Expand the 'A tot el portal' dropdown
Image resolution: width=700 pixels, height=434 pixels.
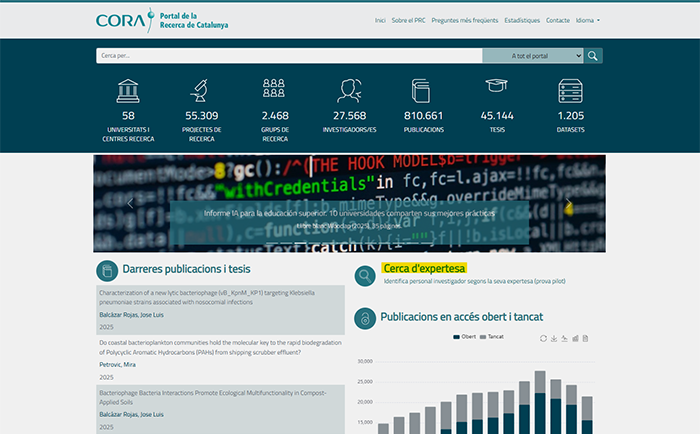coord(532,56)
